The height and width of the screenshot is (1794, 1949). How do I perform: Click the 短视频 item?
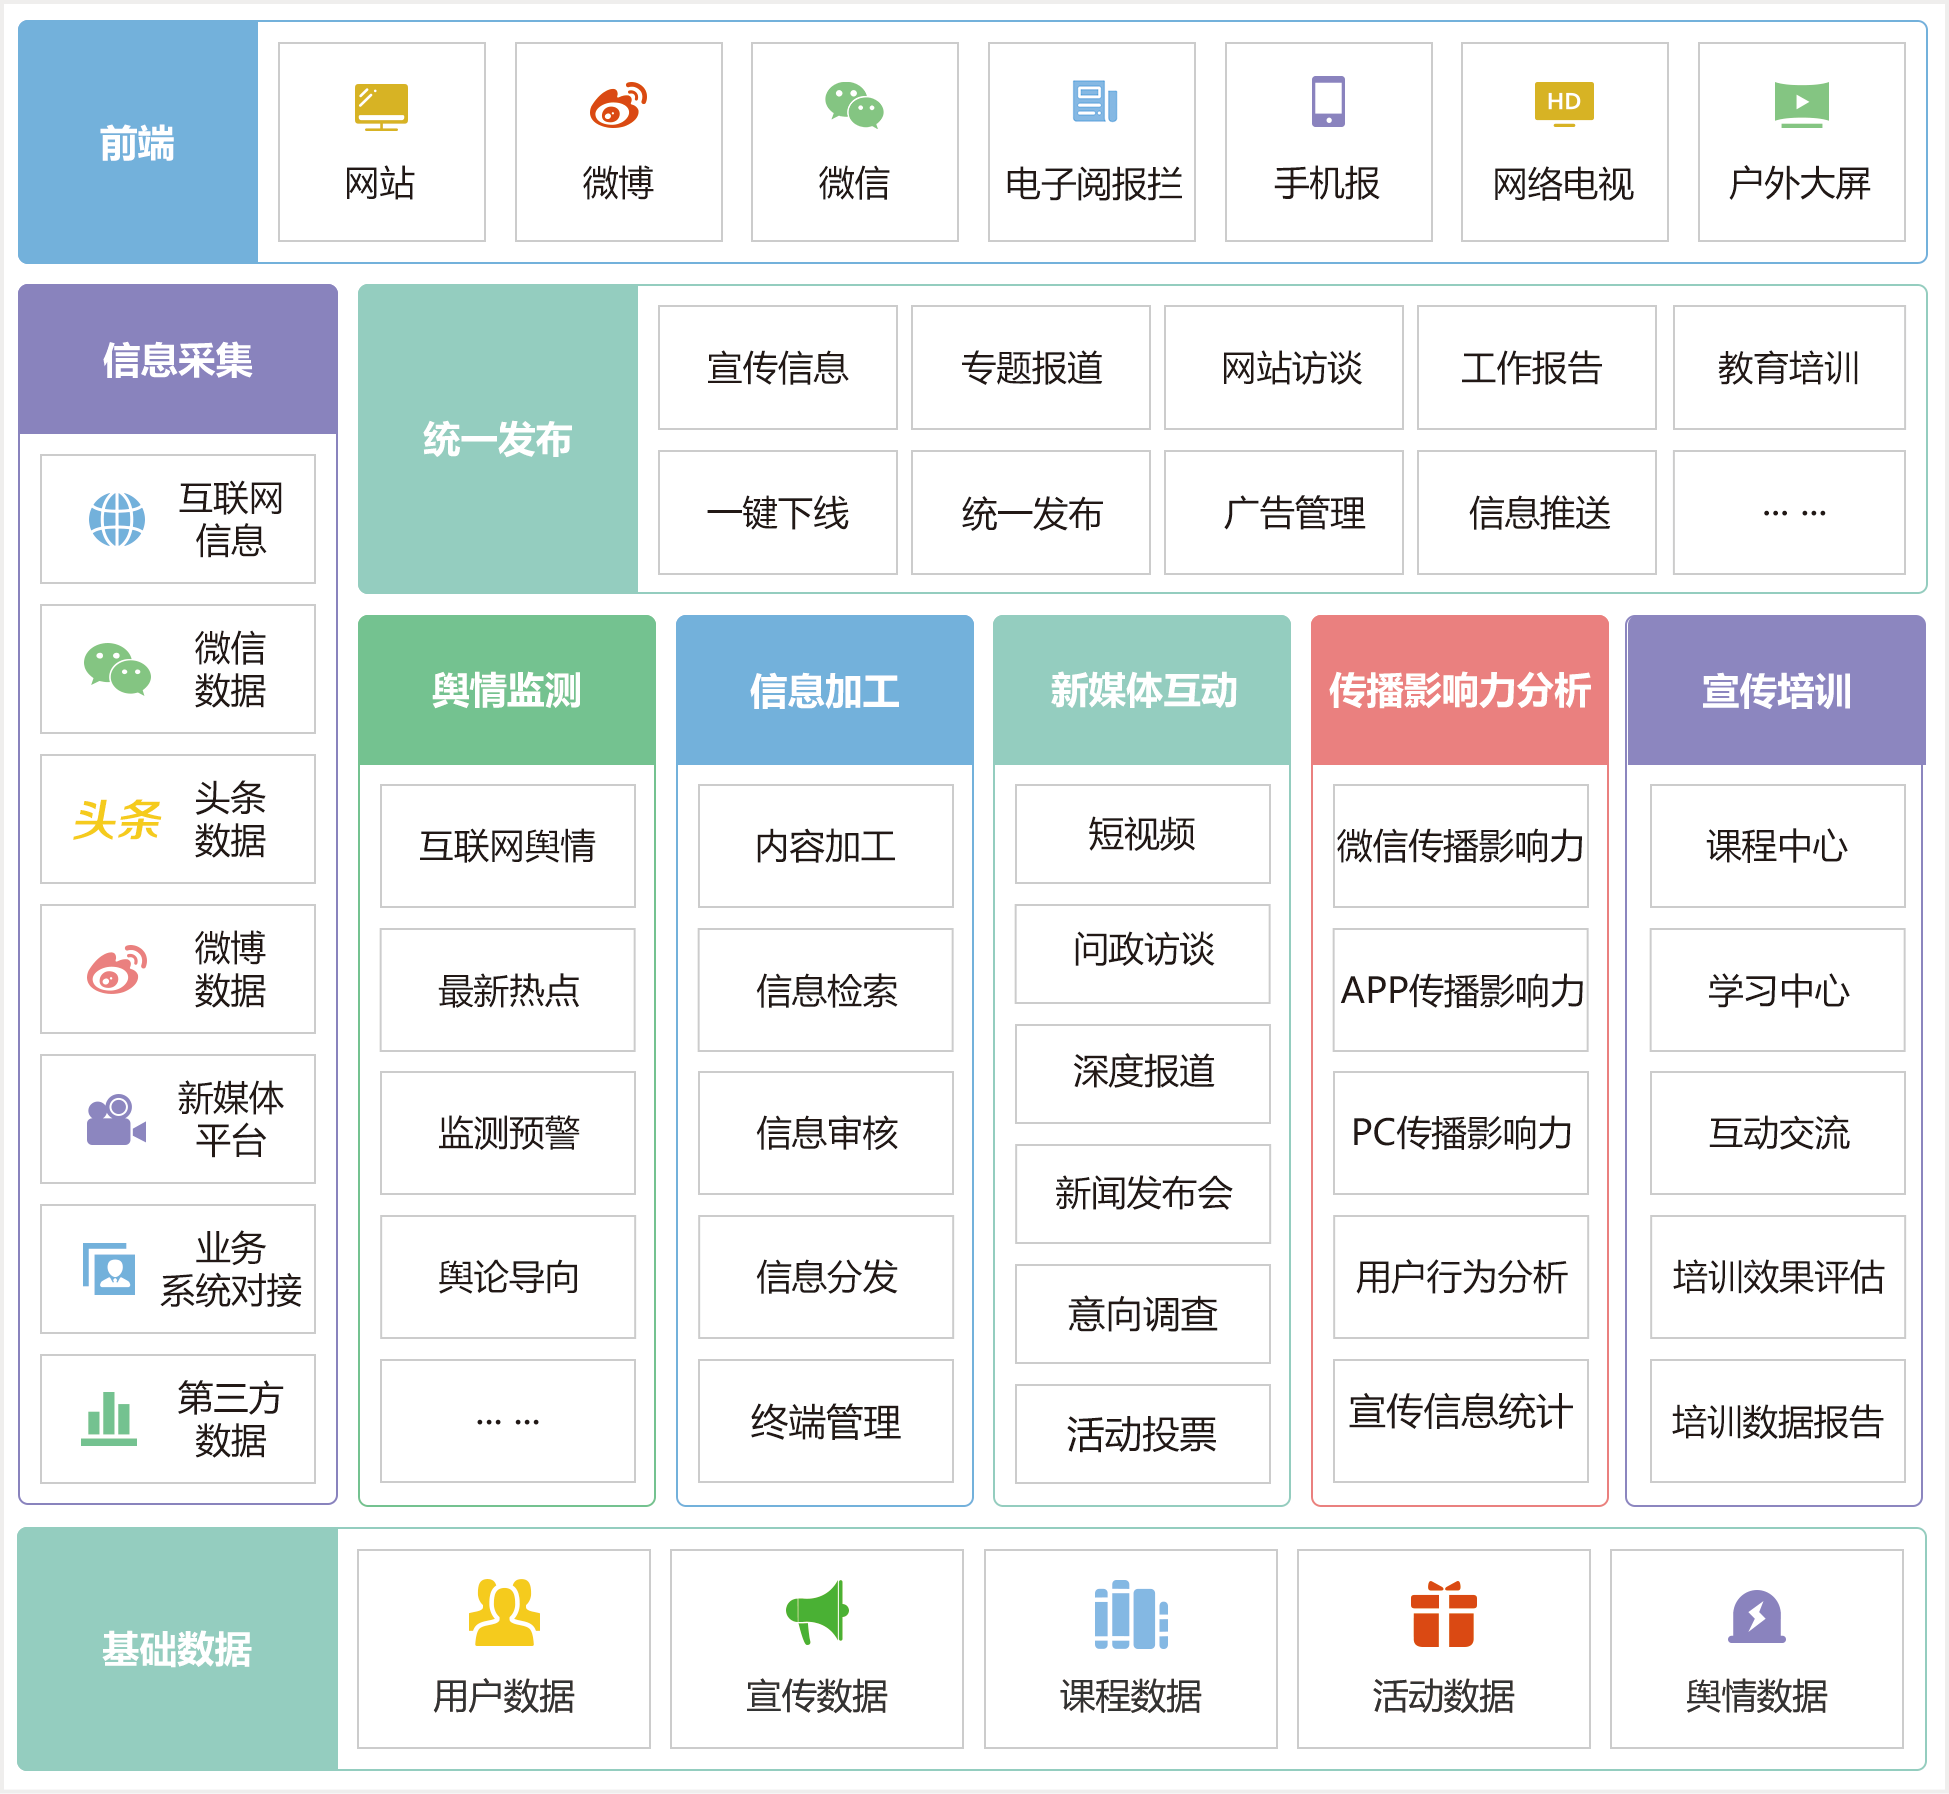point(1142,834)
